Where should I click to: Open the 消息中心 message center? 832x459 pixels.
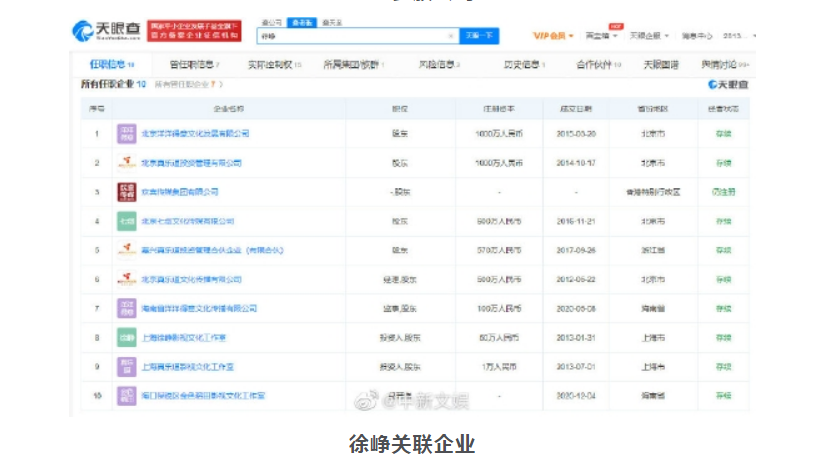point(697,36)
